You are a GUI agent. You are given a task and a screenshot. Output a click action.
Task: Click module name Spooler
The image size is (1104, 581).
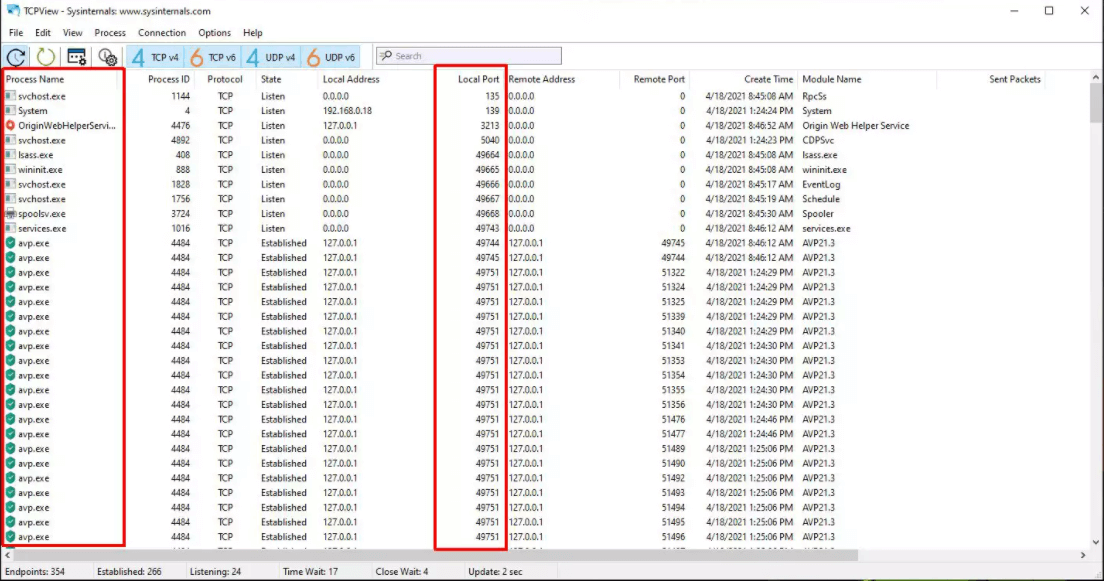point(817,213)
